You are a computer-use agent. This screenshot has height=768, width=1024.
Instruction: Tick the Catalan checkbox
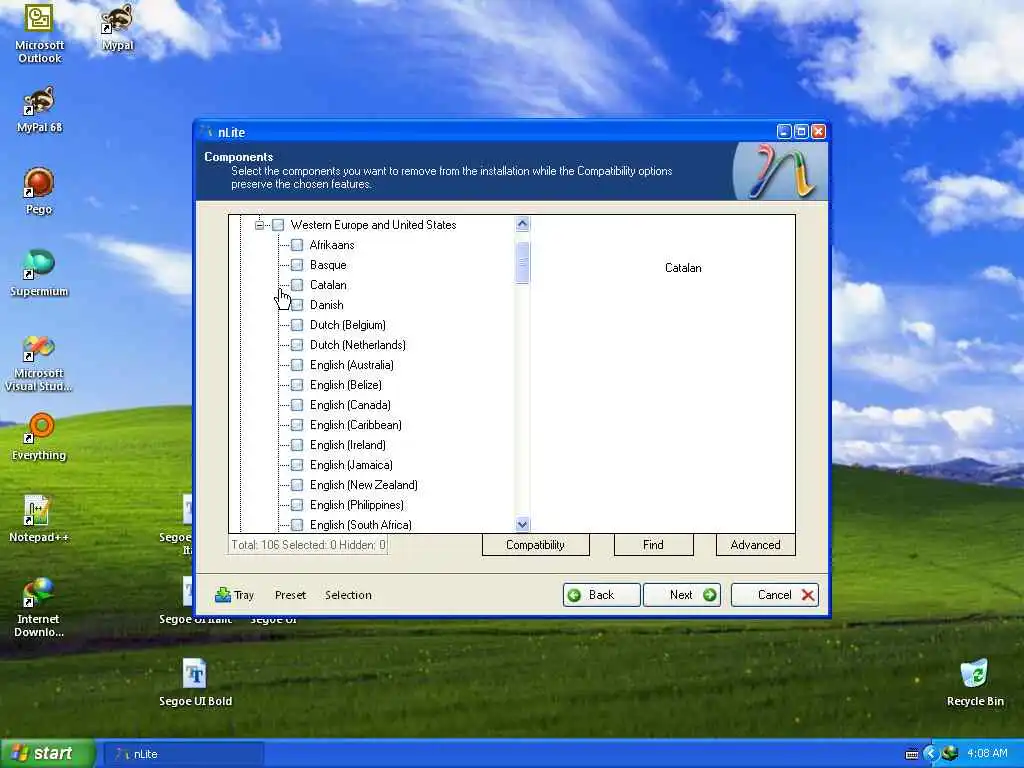click(x=297, y=285)
